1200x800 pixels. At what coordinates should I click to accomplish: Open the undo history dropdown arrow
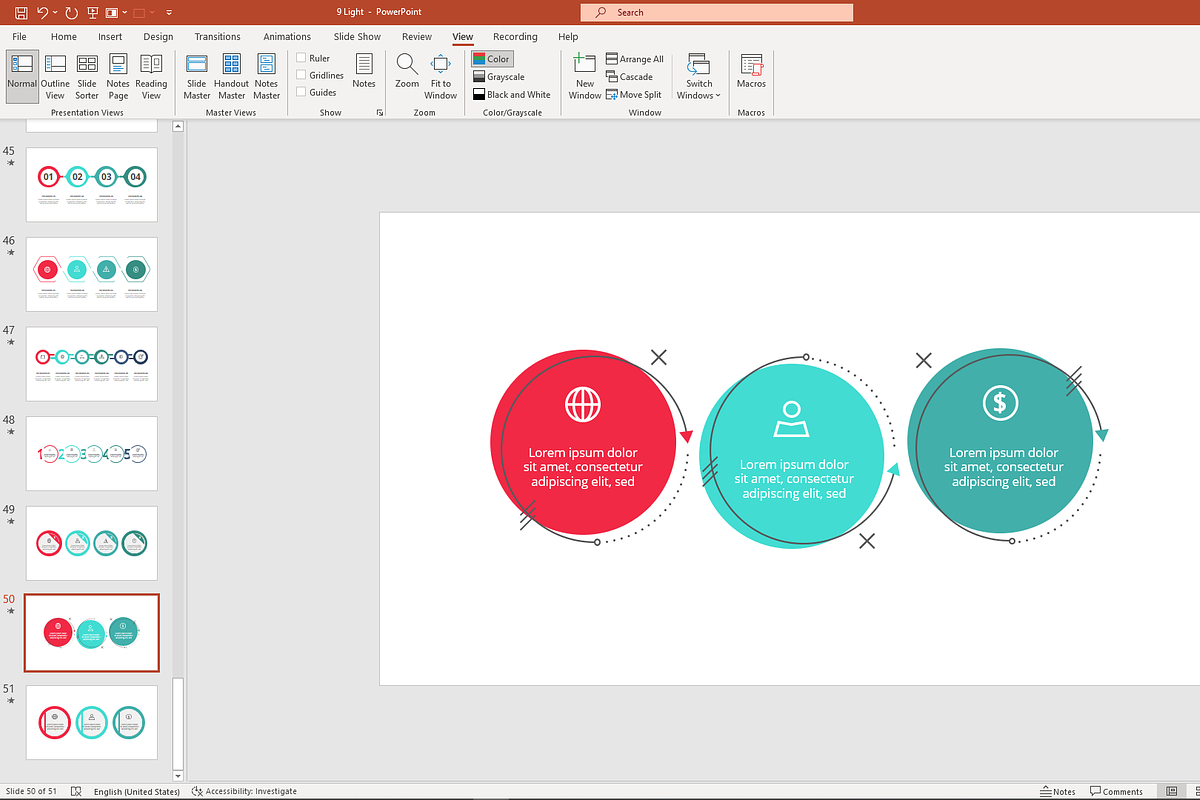(55, 13)
